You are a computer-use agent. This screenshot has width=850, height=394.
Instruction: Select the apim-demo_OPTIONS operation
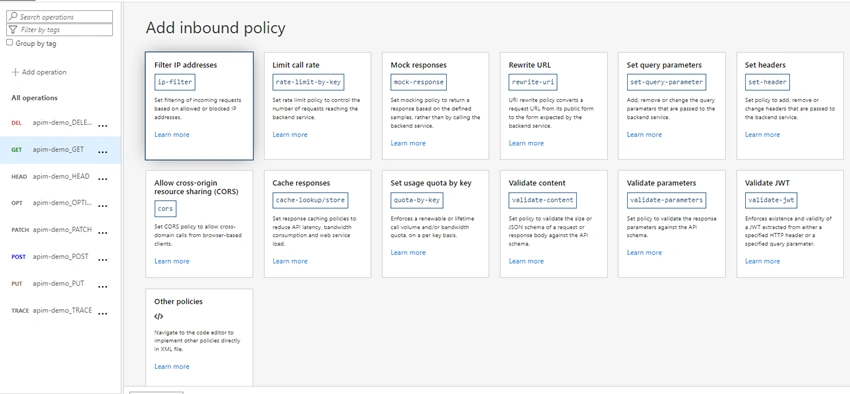tap(60, 203)
